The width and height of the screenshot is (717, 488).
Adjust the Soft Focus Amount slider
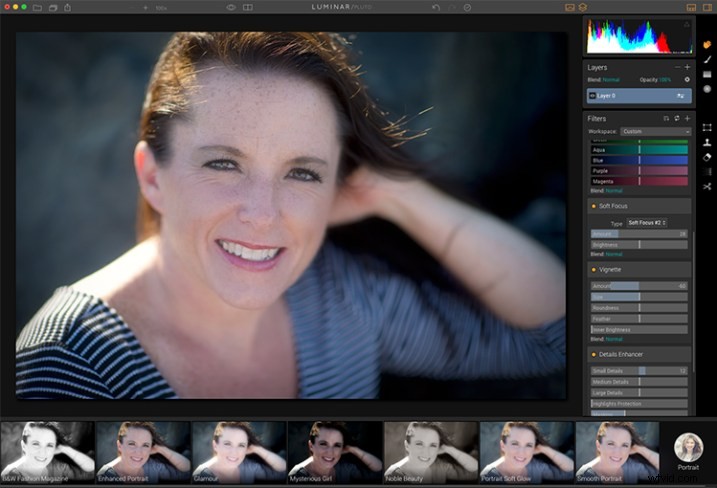pos(639,234)
